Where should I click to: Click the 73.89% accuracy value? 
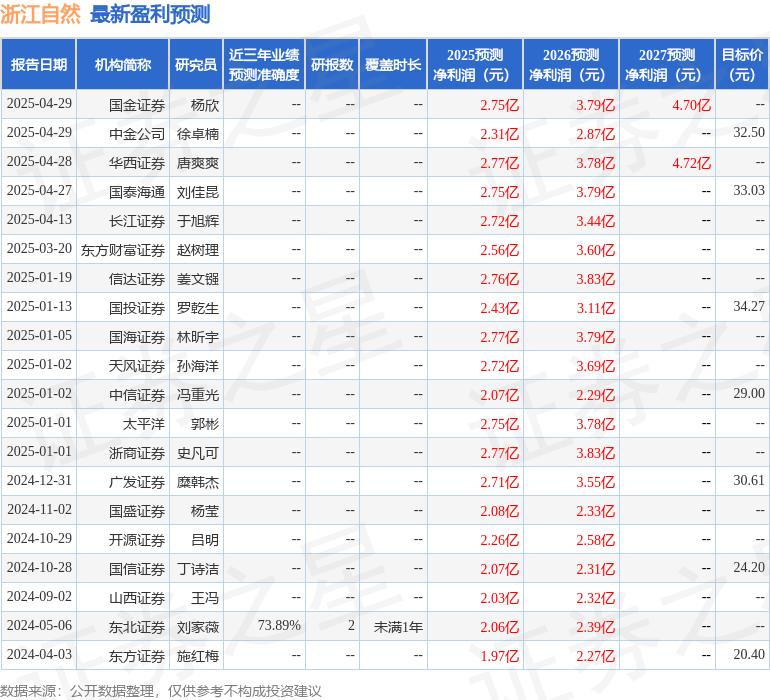click(x=279, y=626)
